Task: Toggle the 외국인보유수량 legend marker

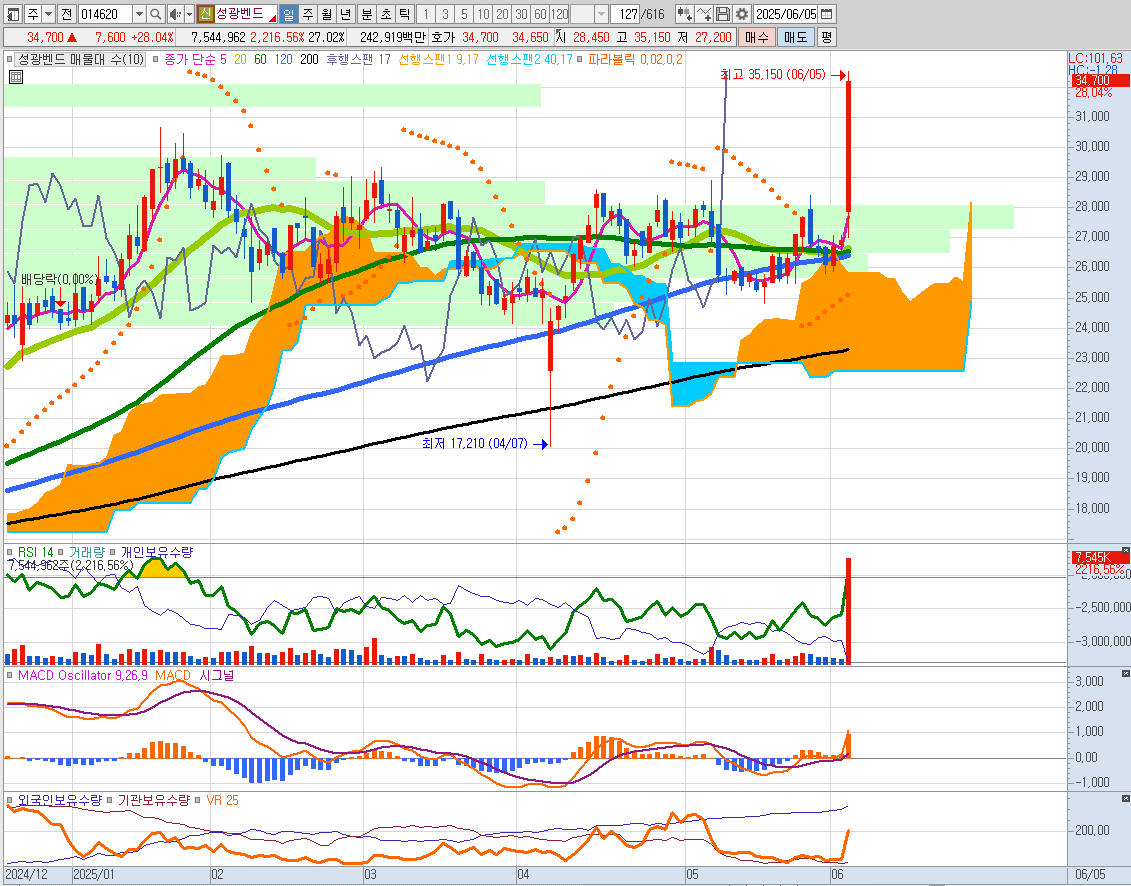Action: click(x=9, y=800)
